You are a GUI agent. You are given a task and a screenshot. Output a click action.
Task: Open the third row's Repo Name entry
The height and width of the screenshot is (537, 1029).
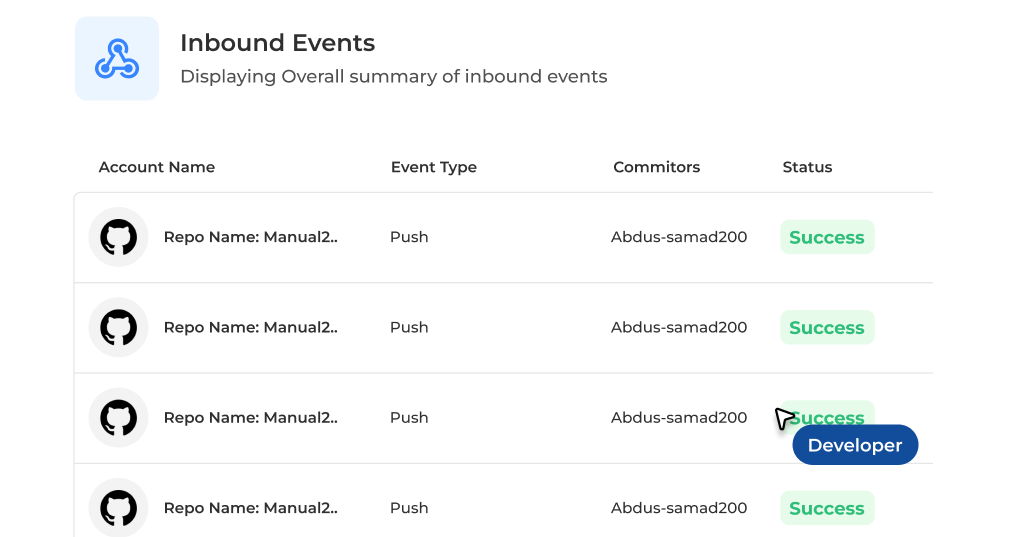251,418
